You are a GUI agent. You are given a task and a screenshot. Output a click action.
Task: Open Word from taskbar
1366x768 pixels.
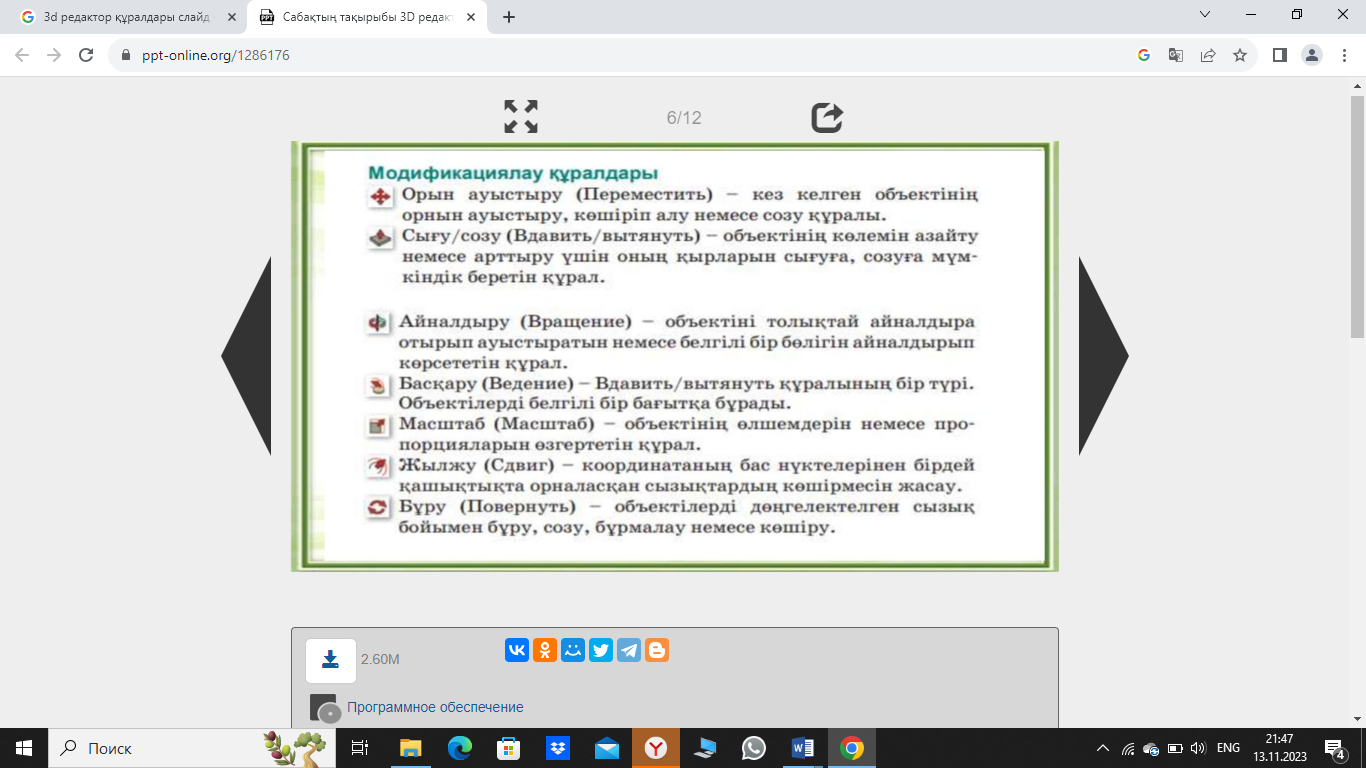point(802,748)
